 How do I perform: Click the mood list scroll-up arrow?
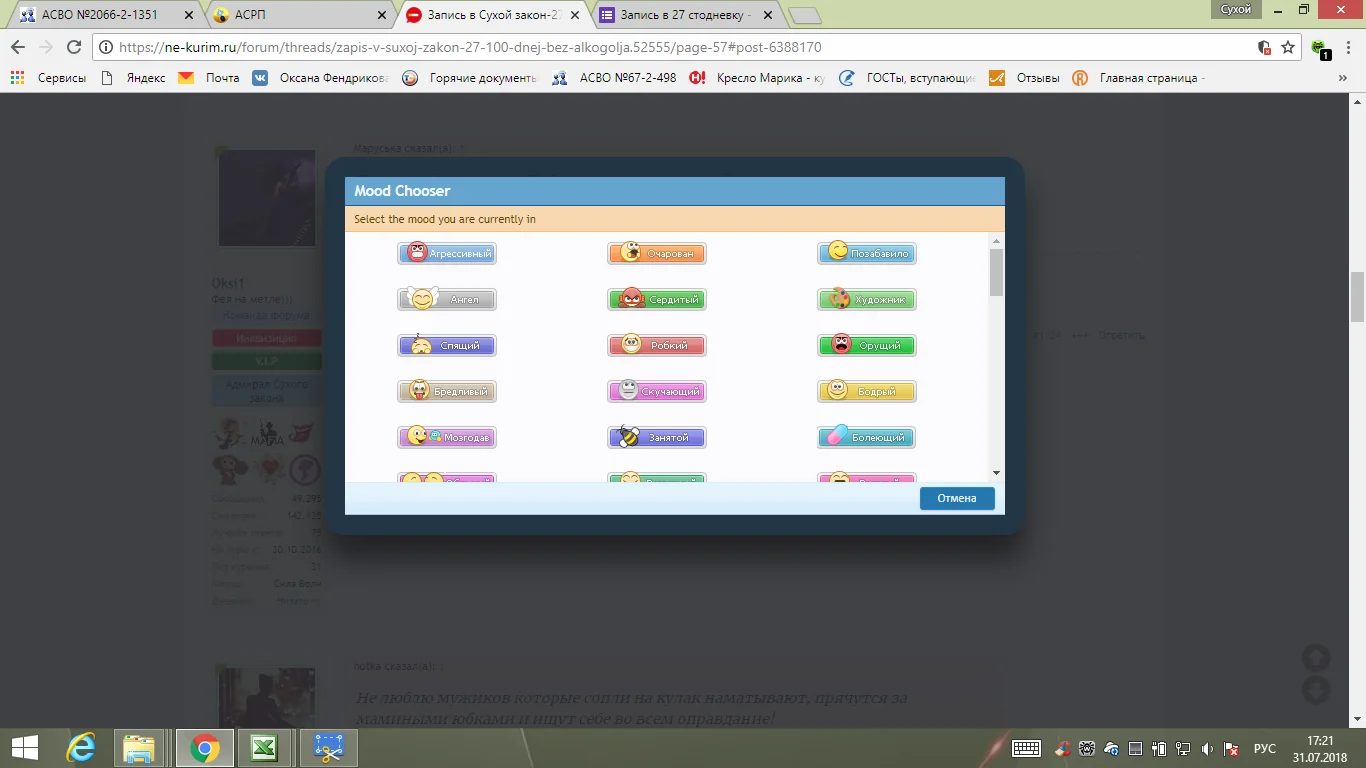point(996,241)
